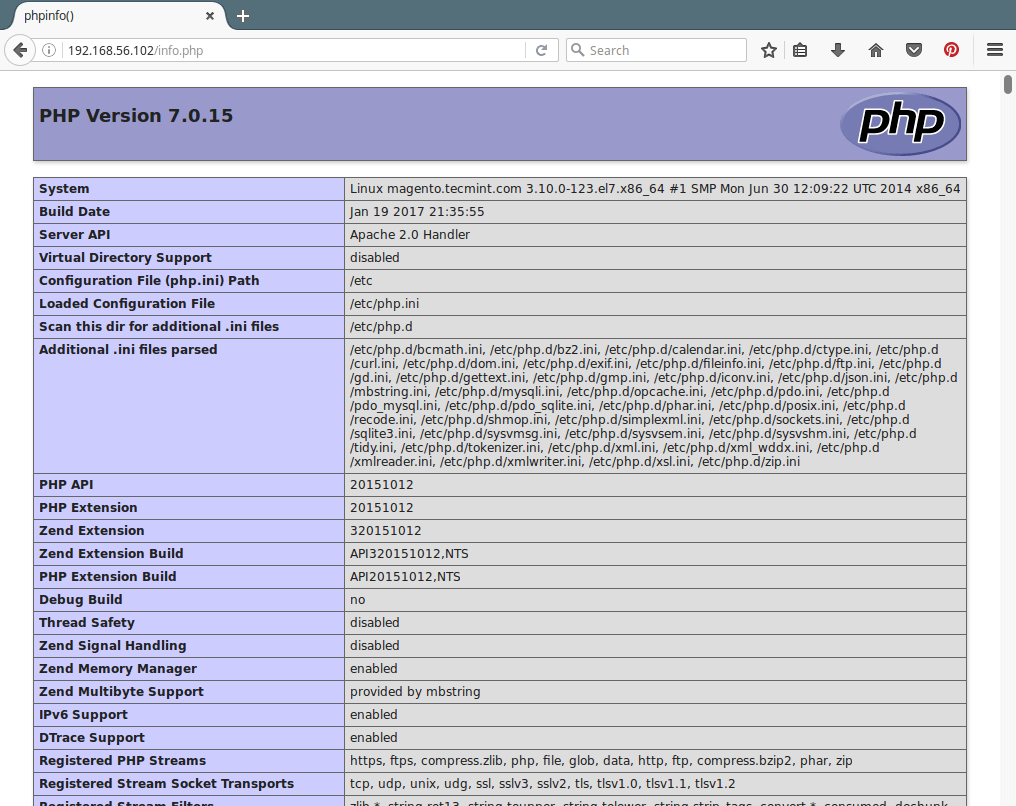Image resolution: width=1016 pixels, height=806 pixels.
Task: Click the Scan this dir label
Action: click(x=159, y=327)
